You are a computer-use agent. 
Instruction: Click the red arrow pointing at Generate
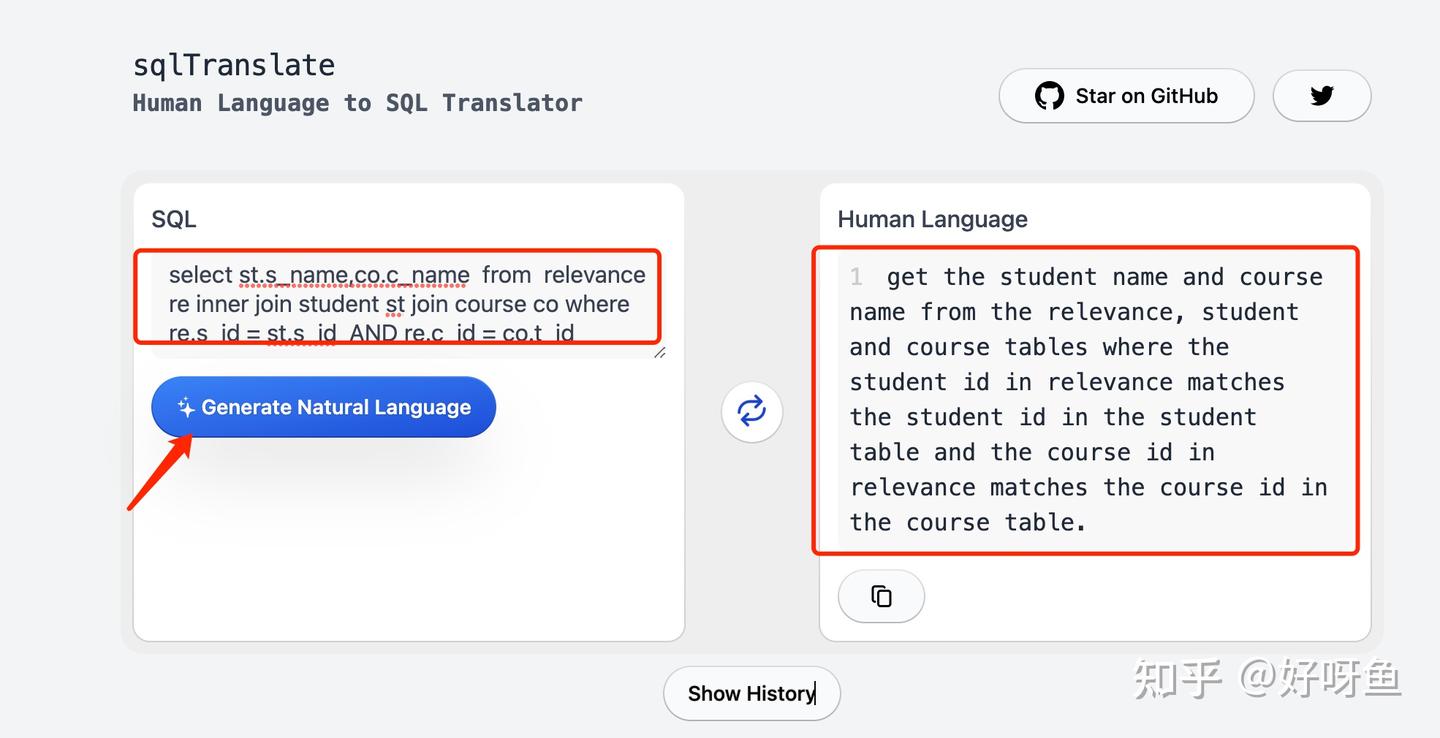click(x=160, y=470)
